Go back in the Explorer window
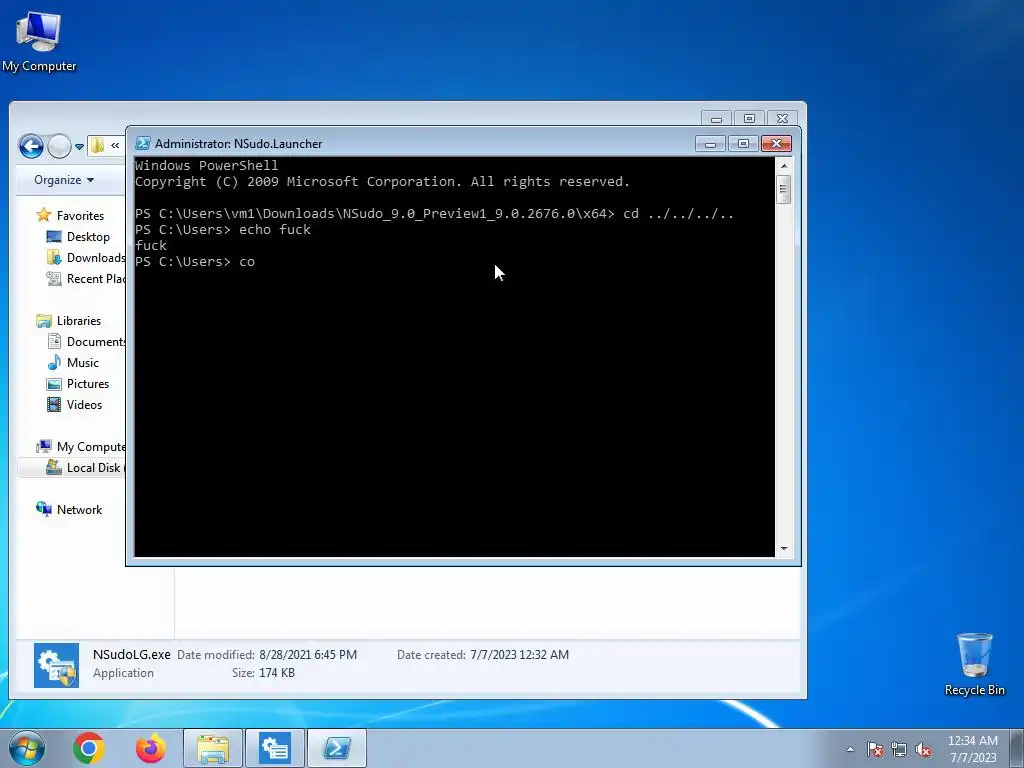The image size is (1024, 768). 31,146
